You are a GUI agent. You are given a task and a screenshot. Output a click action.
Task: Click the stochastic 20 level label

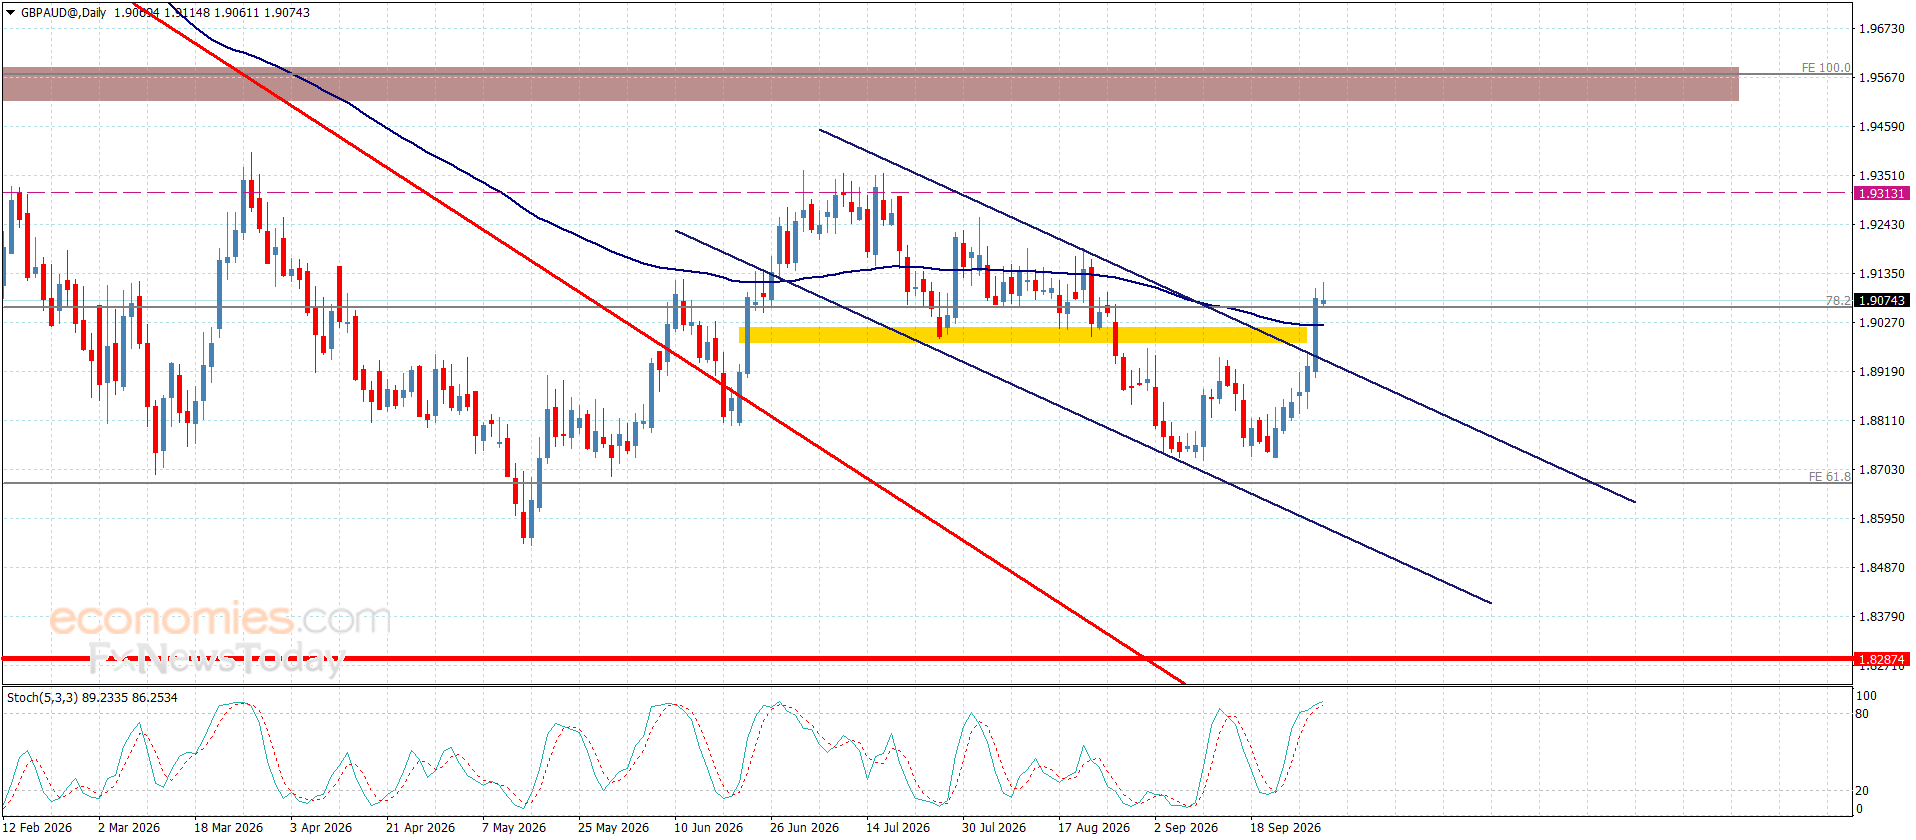tap(1862, 791)
